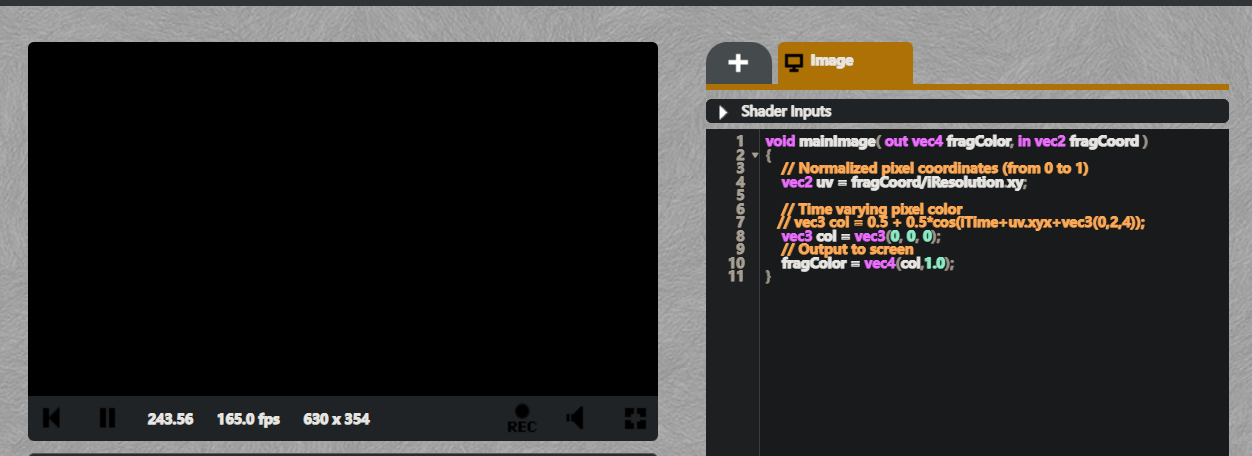This screenshot has height=456, width=1252.
Task: Click the vec2 uv assignment line
Action: tap(904, 182)
